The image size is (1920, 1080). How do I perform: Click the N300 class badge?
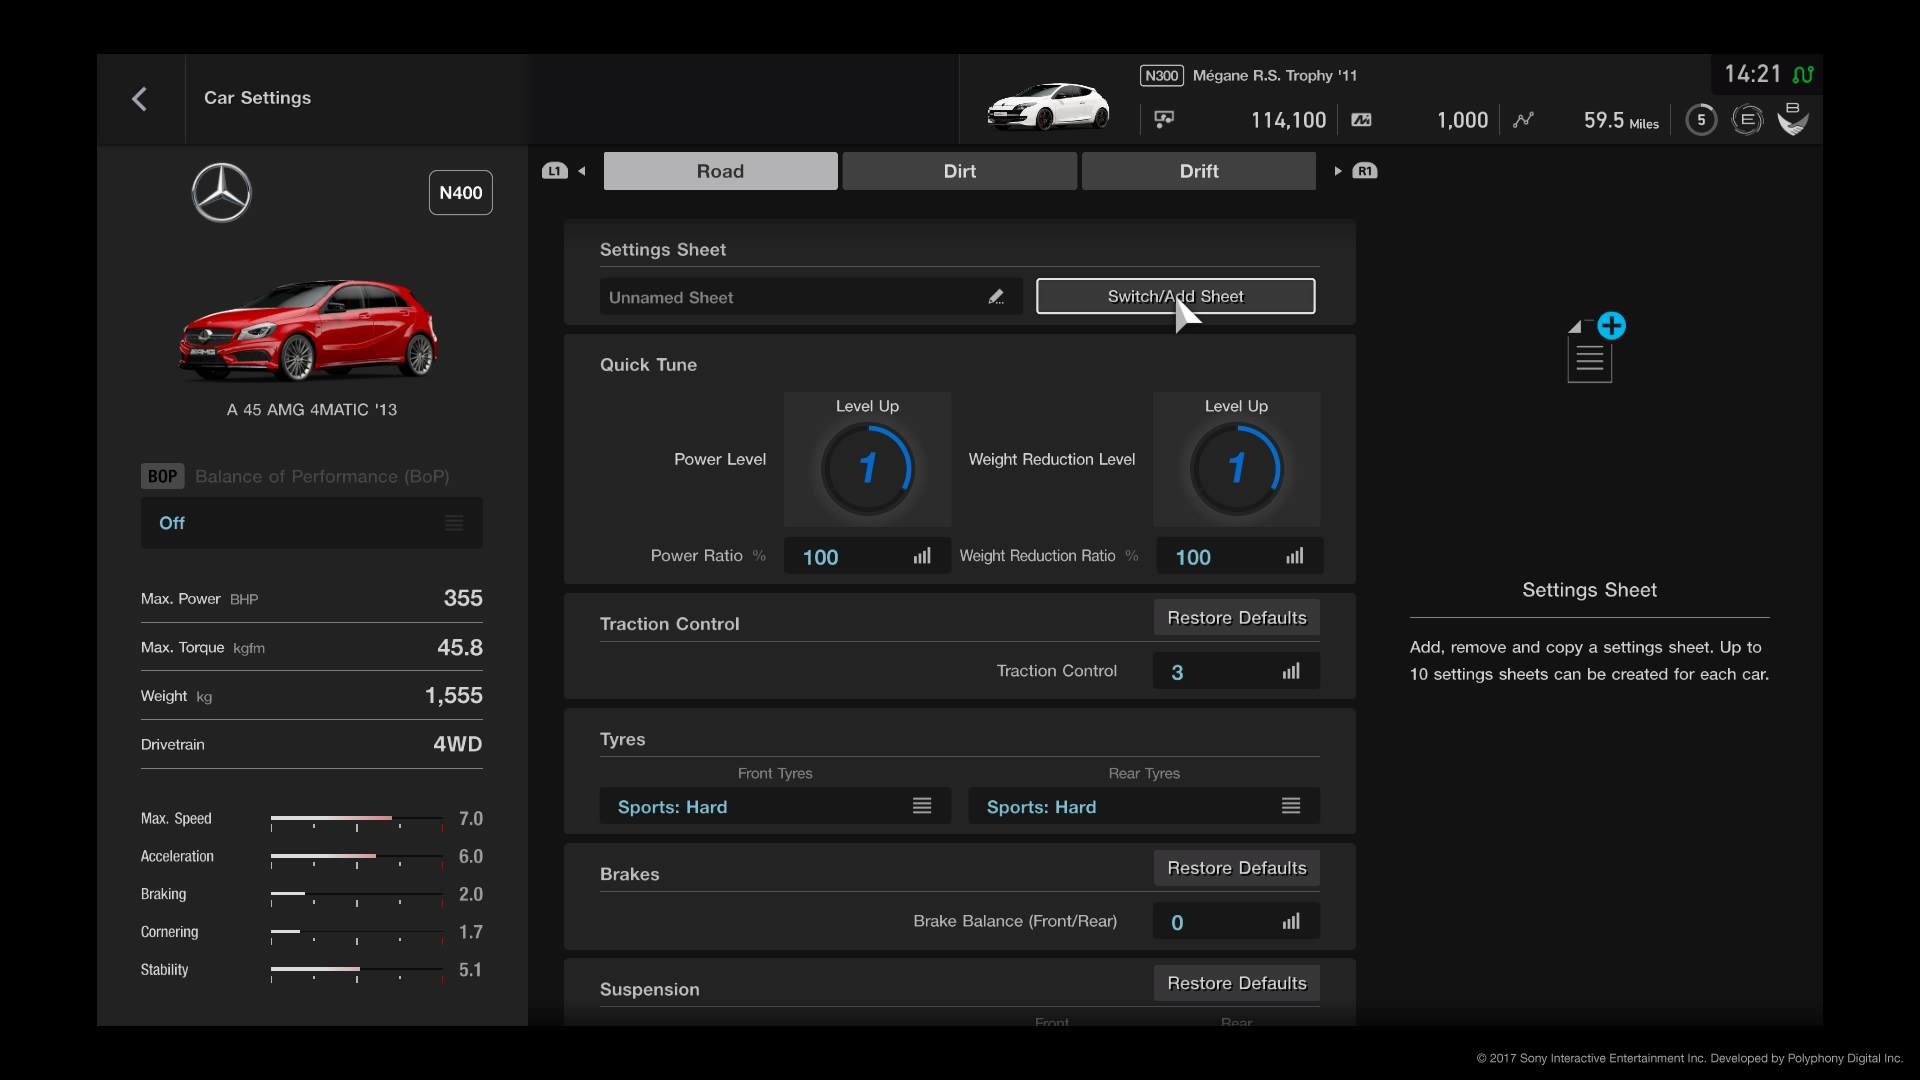(1161, 76)
